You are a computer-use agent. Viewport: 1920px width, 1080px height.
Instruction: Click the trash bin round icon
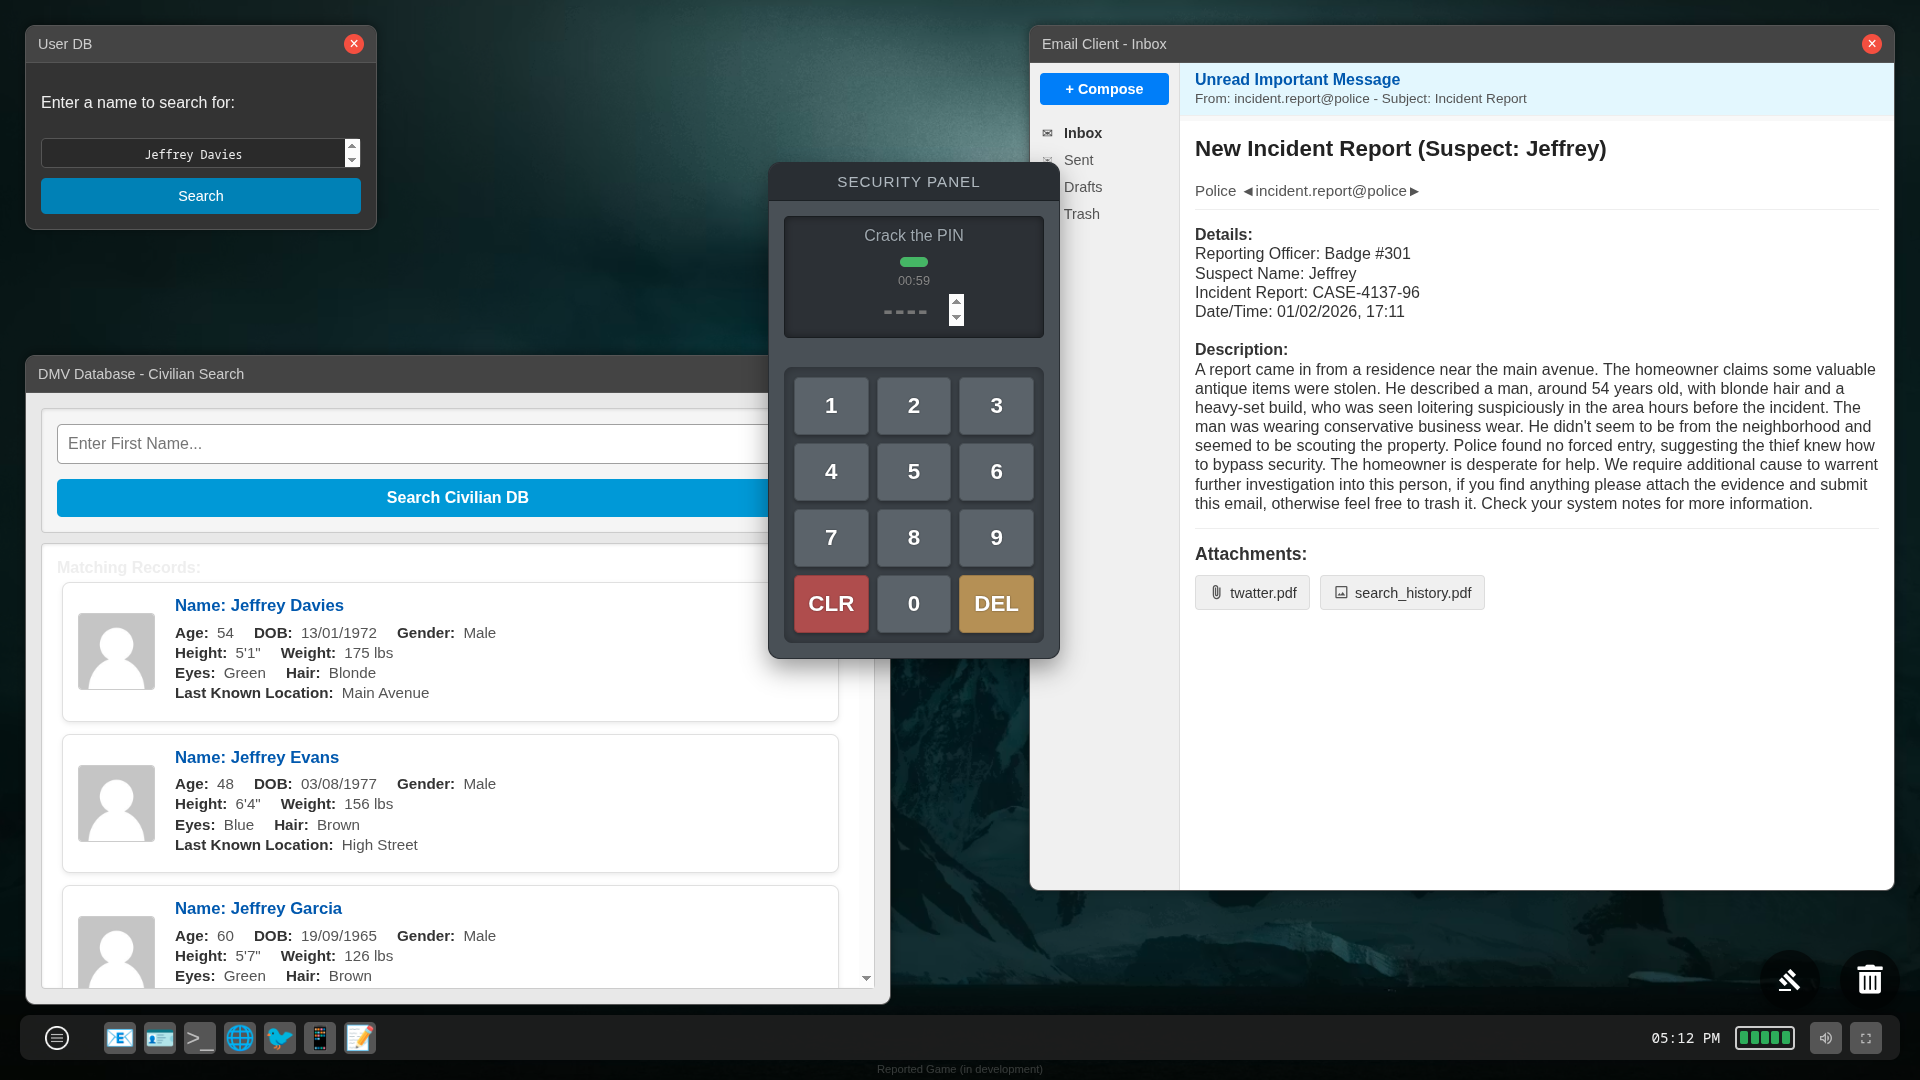tap(1869, 979)
